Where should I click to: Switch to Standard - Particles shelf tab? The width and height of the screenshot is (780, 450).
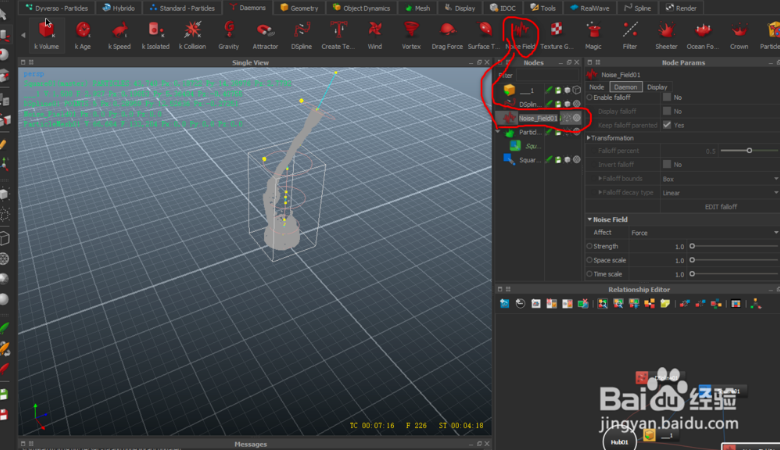tap(182, 7)
